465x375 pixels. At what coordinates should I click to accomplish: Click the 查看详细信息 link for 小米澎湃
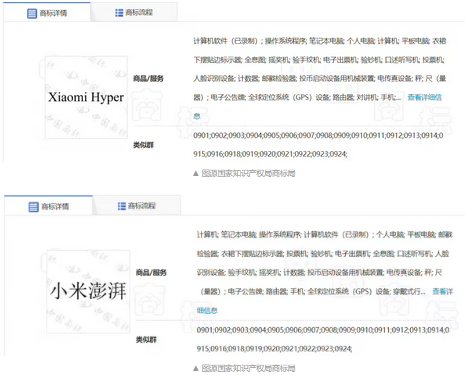pos(443,292)
